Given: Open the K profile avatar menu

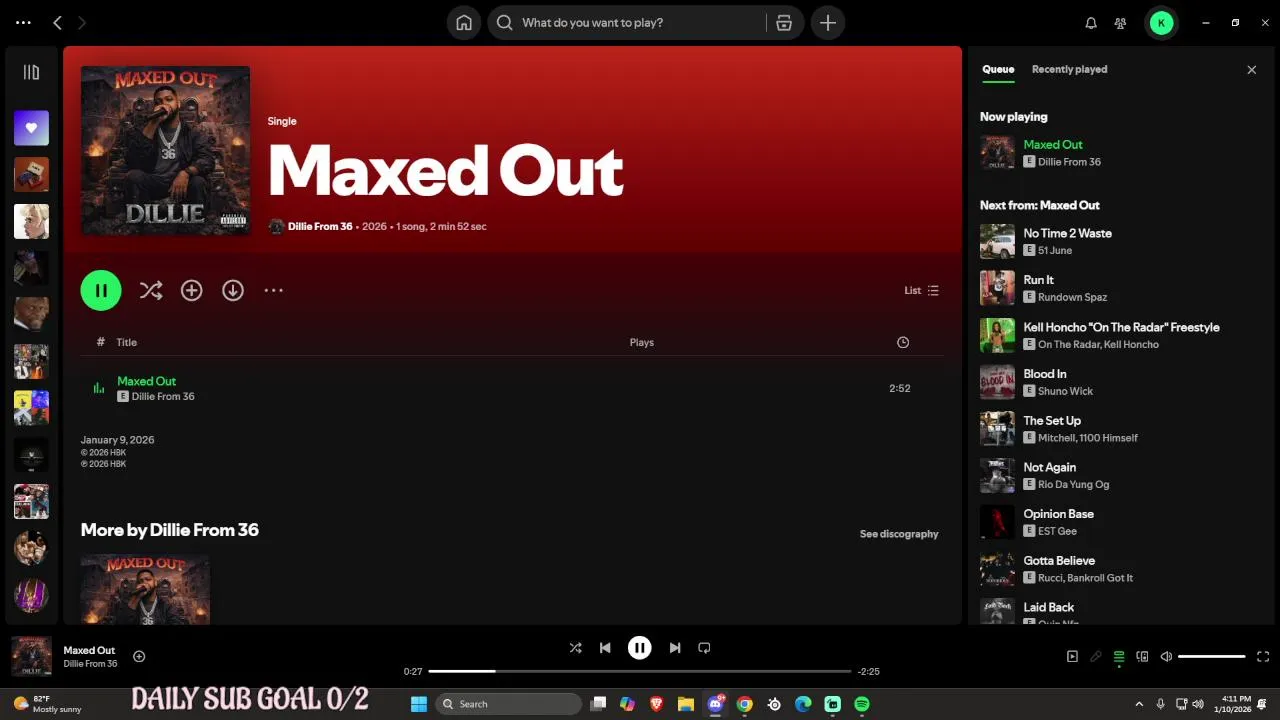Looking at the screenshot, I should (1161, 23).
